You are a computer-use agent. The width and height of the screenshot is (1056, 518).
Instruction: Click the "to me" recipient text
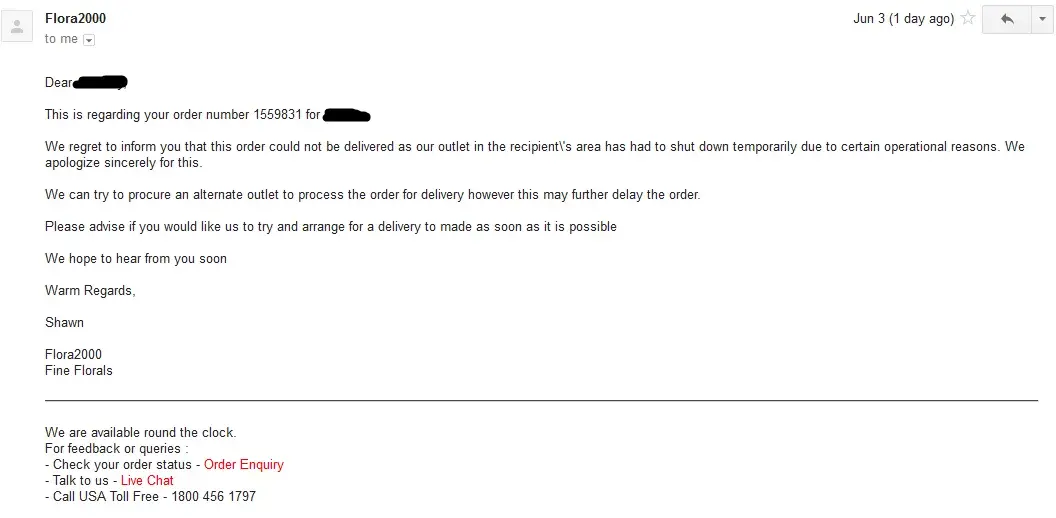tap(61, 39)
